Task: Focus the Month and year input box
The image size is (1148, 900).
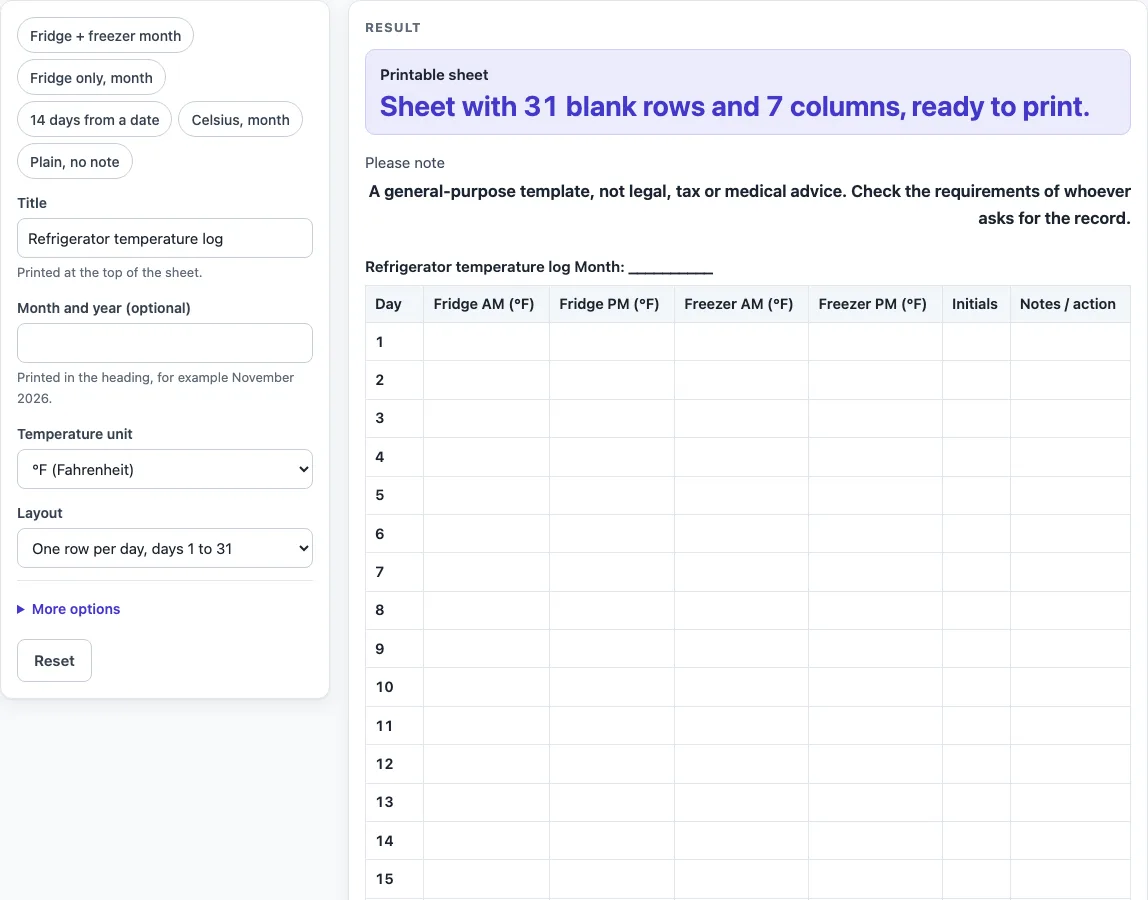Action: click(165, 343)
